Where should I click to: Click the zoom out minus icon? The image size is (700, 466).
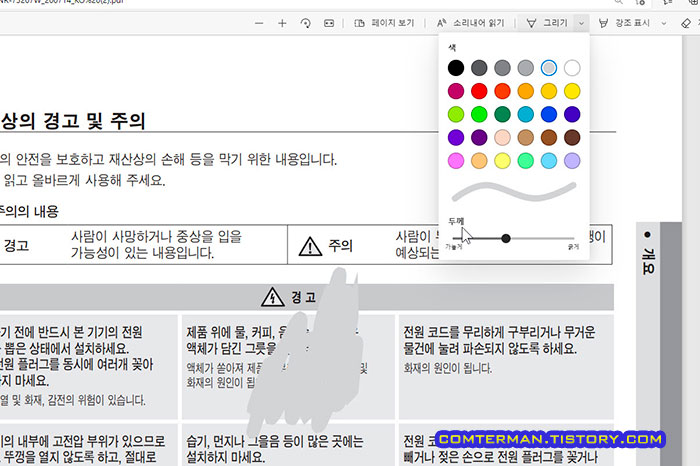tap(259, 23)
